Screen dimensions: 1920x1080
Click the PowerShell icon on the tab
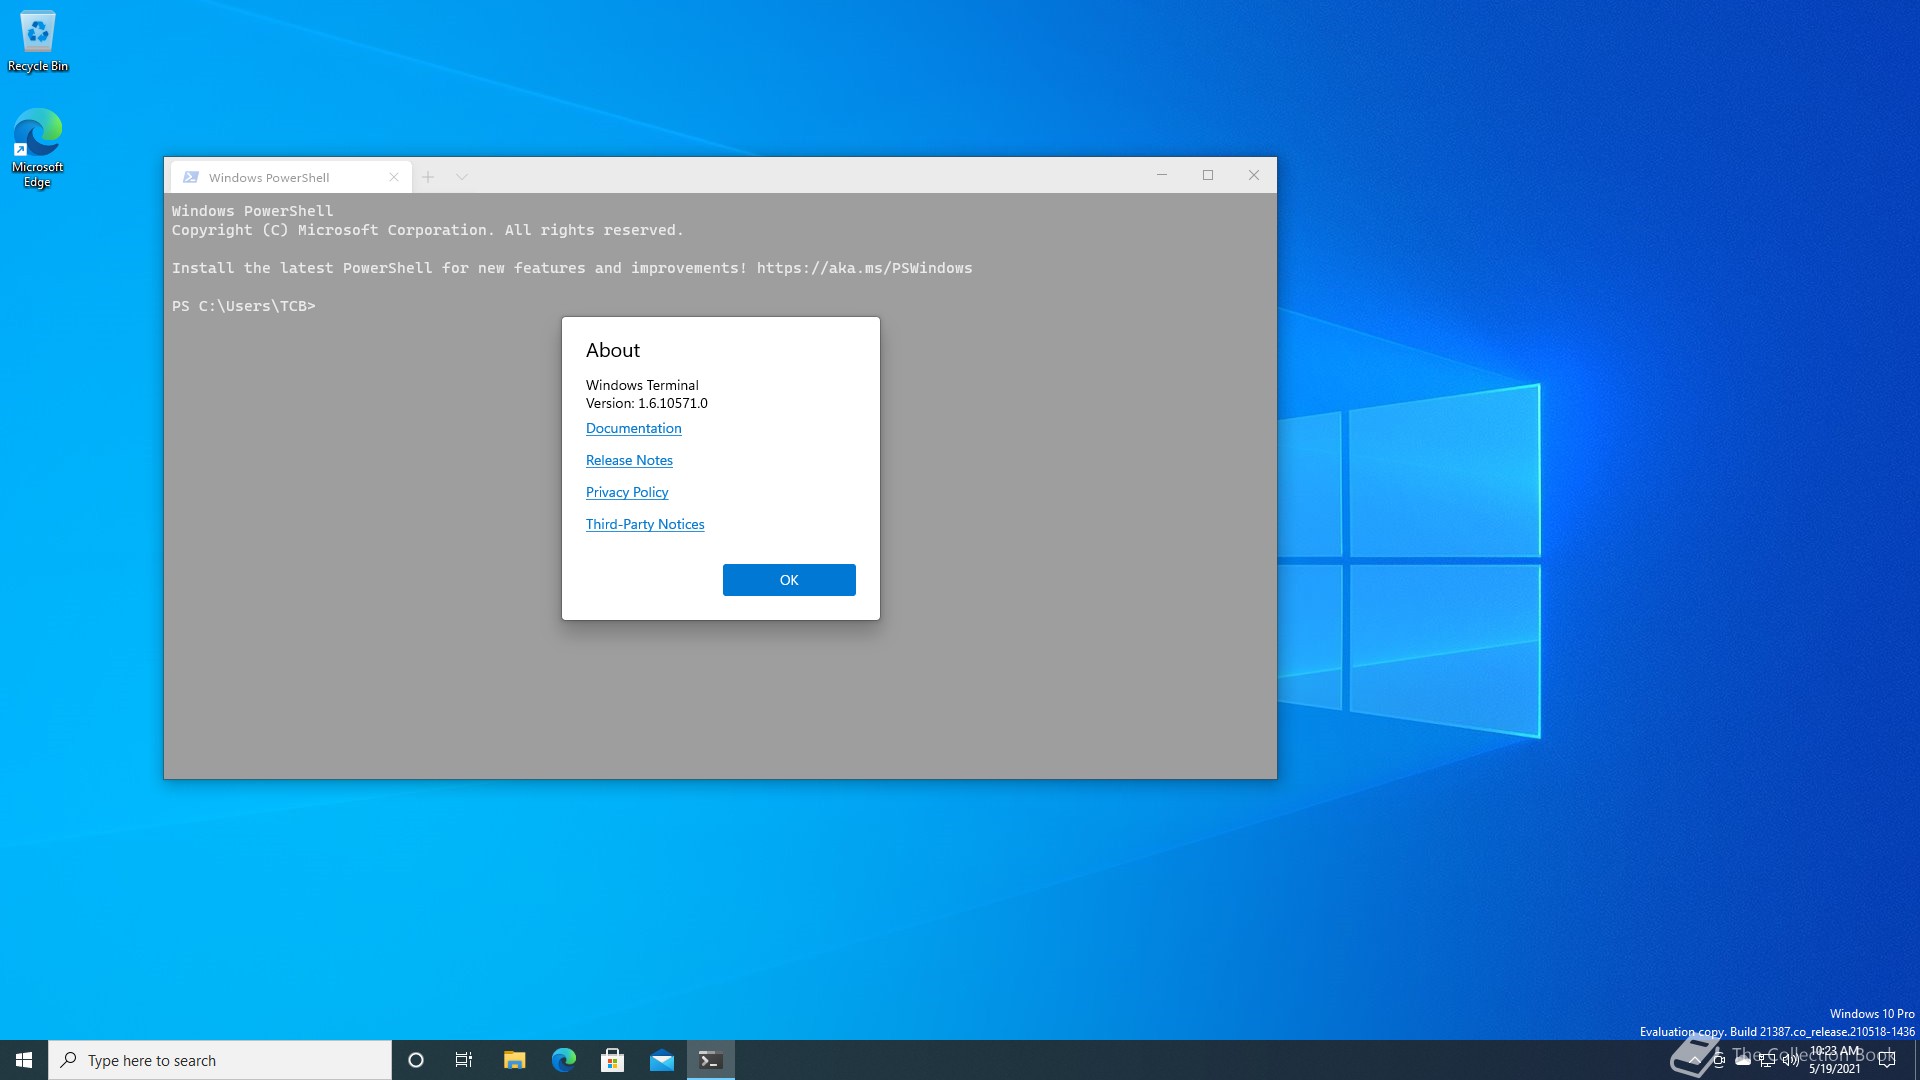191,177
